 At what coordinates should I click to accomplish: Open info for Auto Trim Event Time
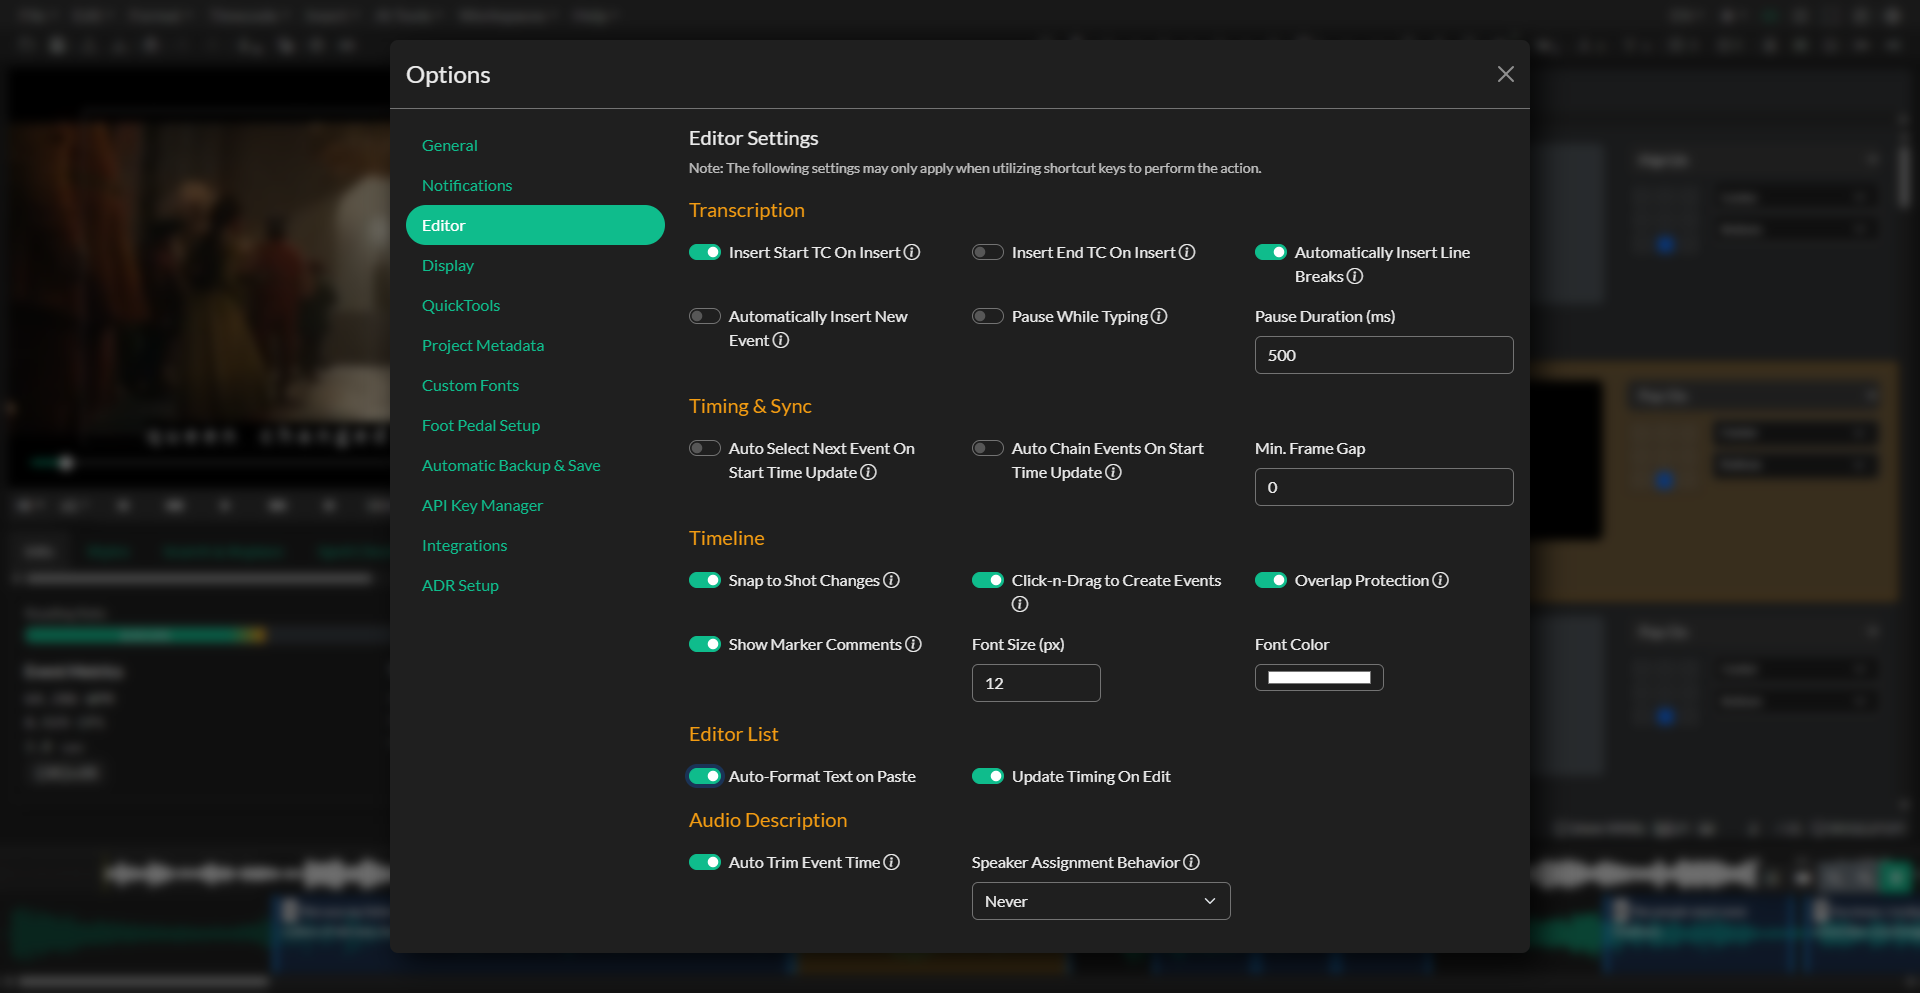click(890, 862)
